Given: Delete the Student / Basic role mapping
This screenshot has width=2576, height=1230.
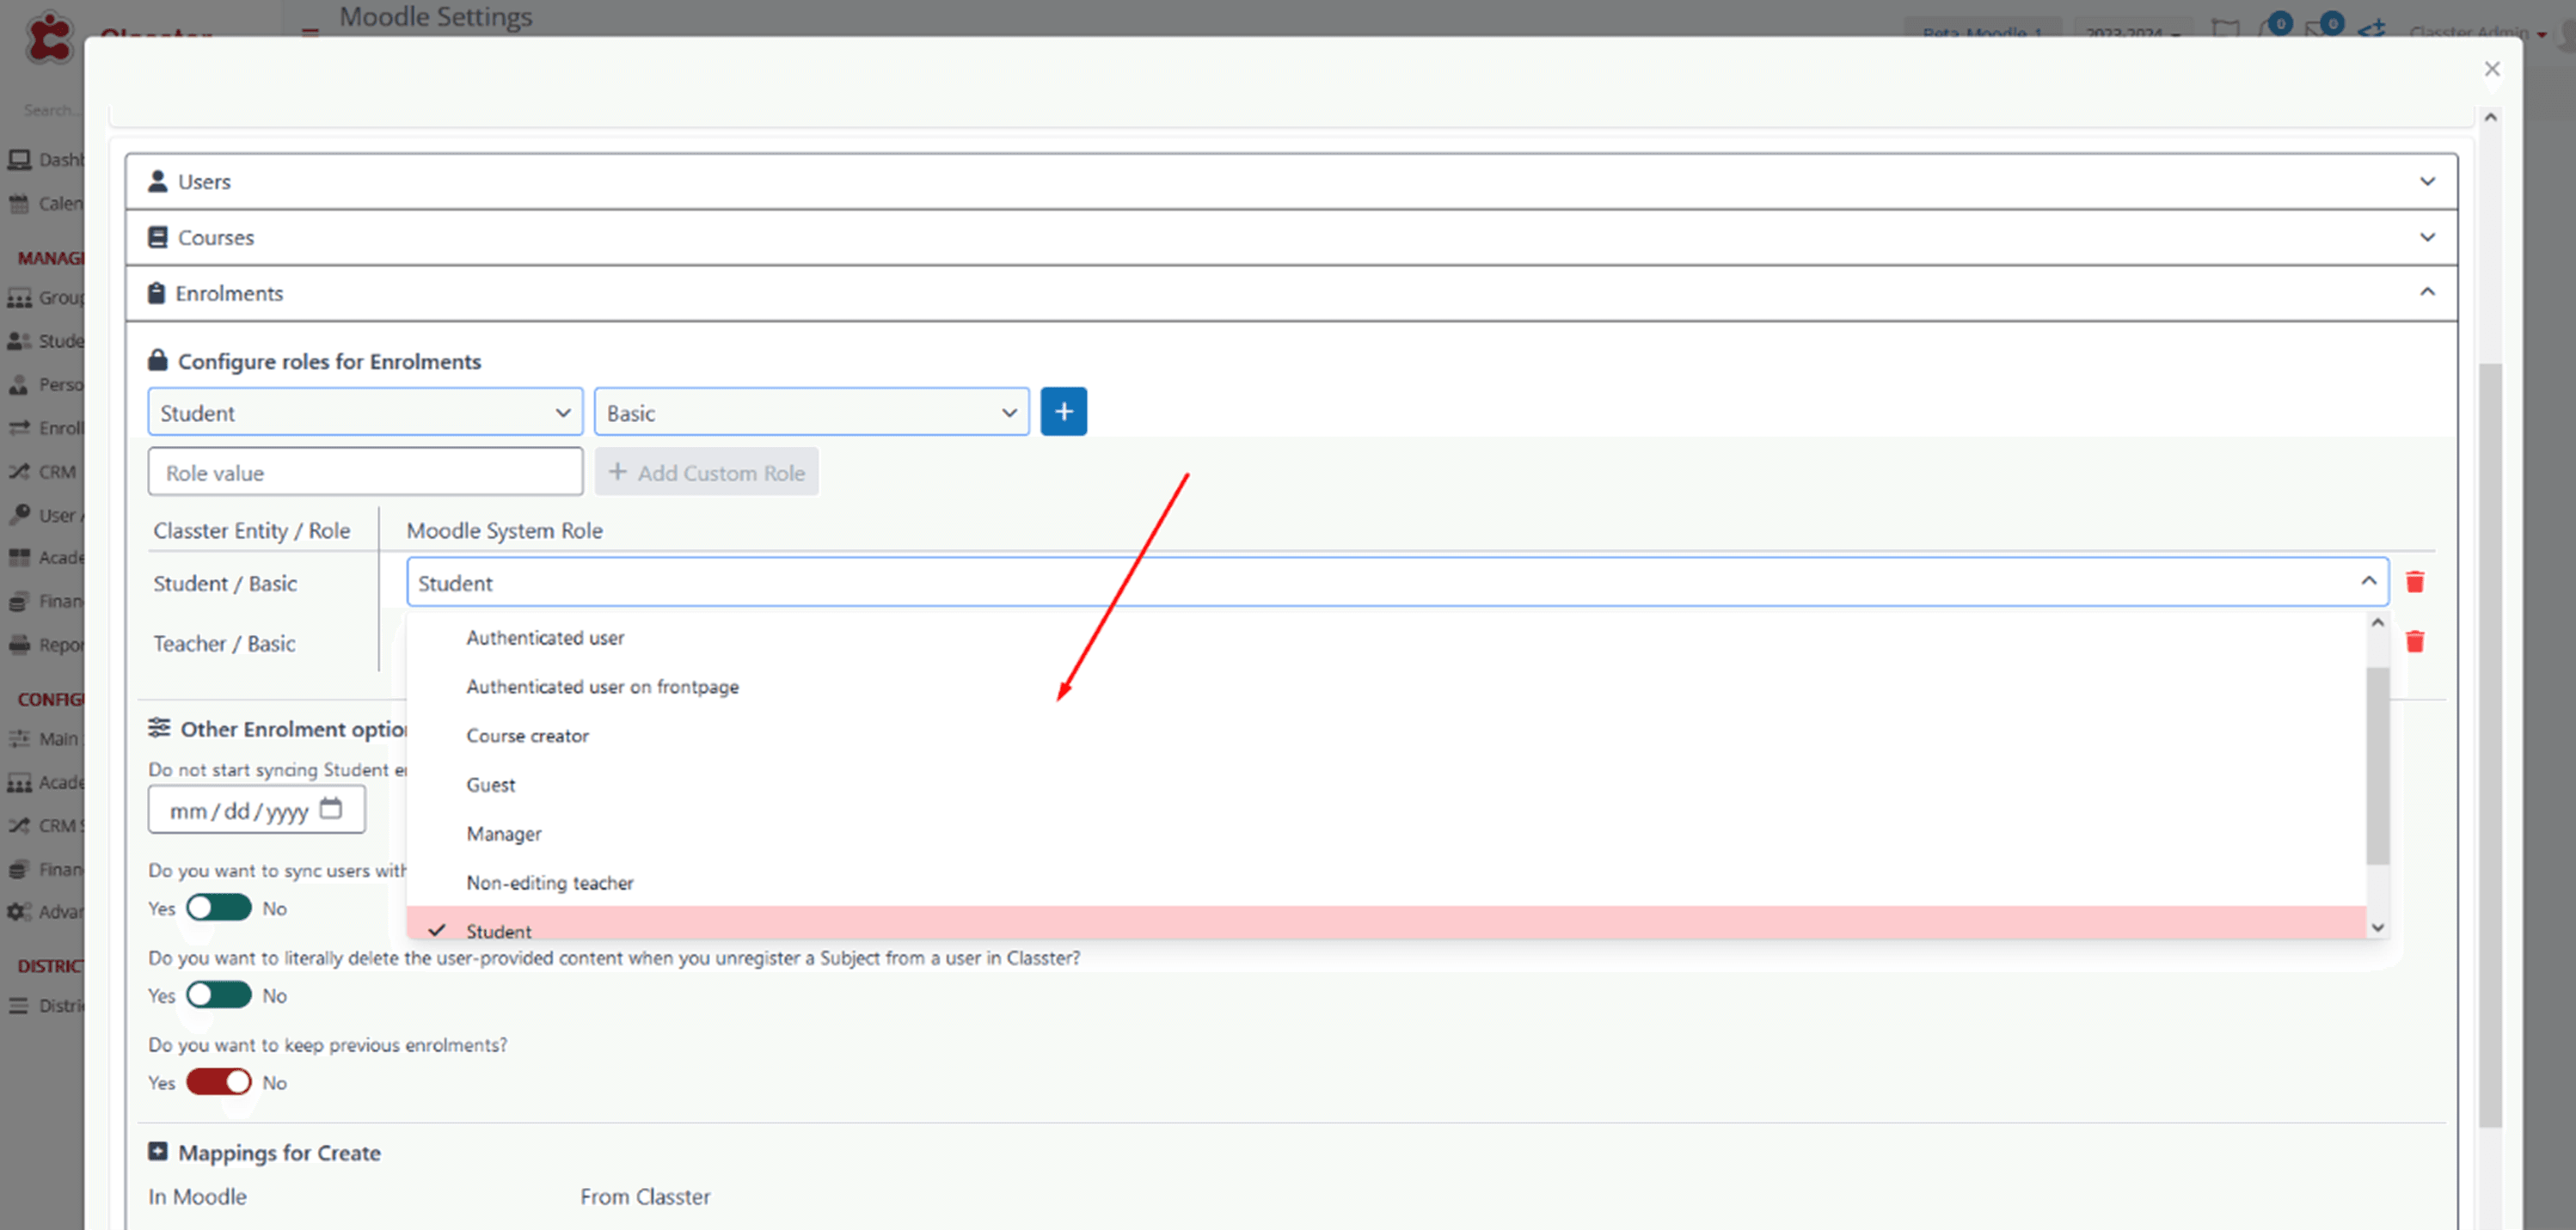Looking at the screenshot, I should [x=2414, y=582].
